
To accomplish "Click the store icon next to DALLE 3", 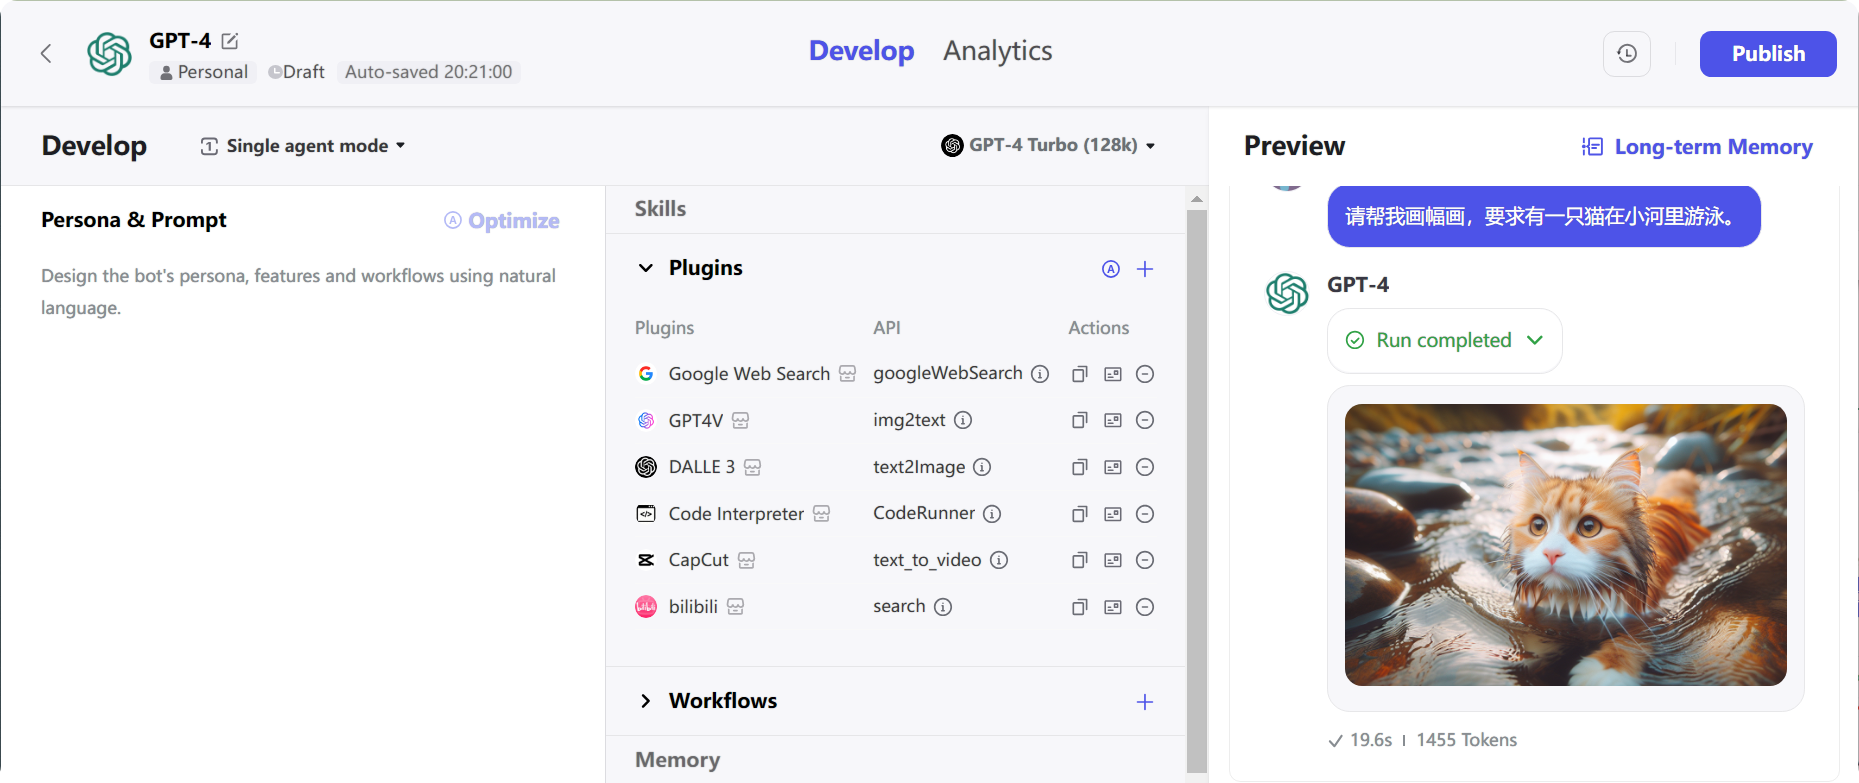I will pos(753,467).
